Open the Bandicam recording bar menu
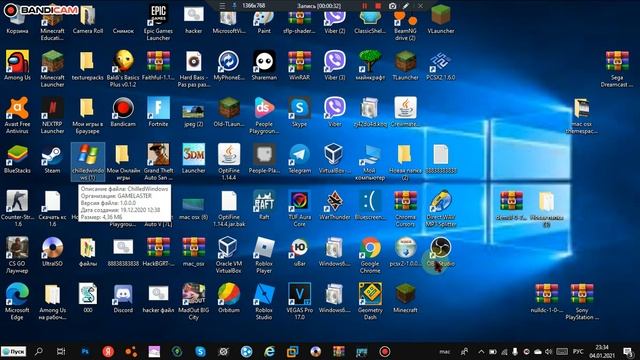The image size is (640, 360). 222,6
